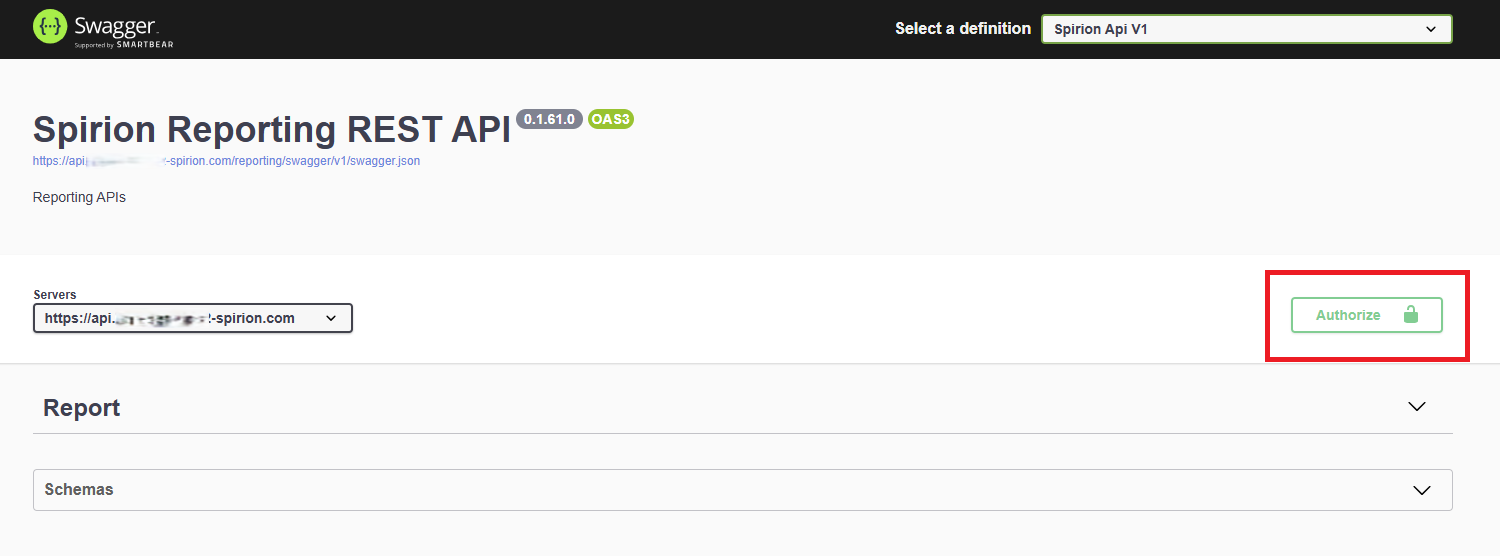Click the green Swagger logo icon
This screenshot has height=556, width=1500.
50,27
